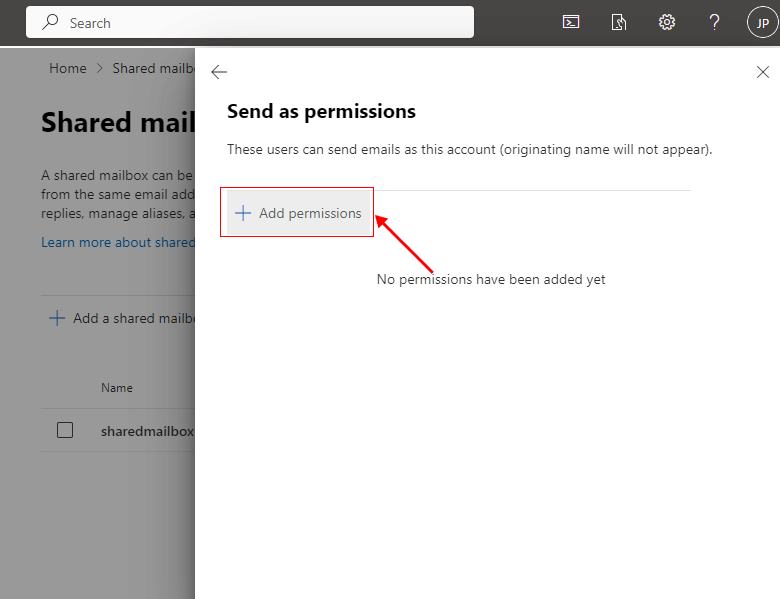Tick the sharedmailbox row checkbox

pyautogui.click(x=65, y=430)
